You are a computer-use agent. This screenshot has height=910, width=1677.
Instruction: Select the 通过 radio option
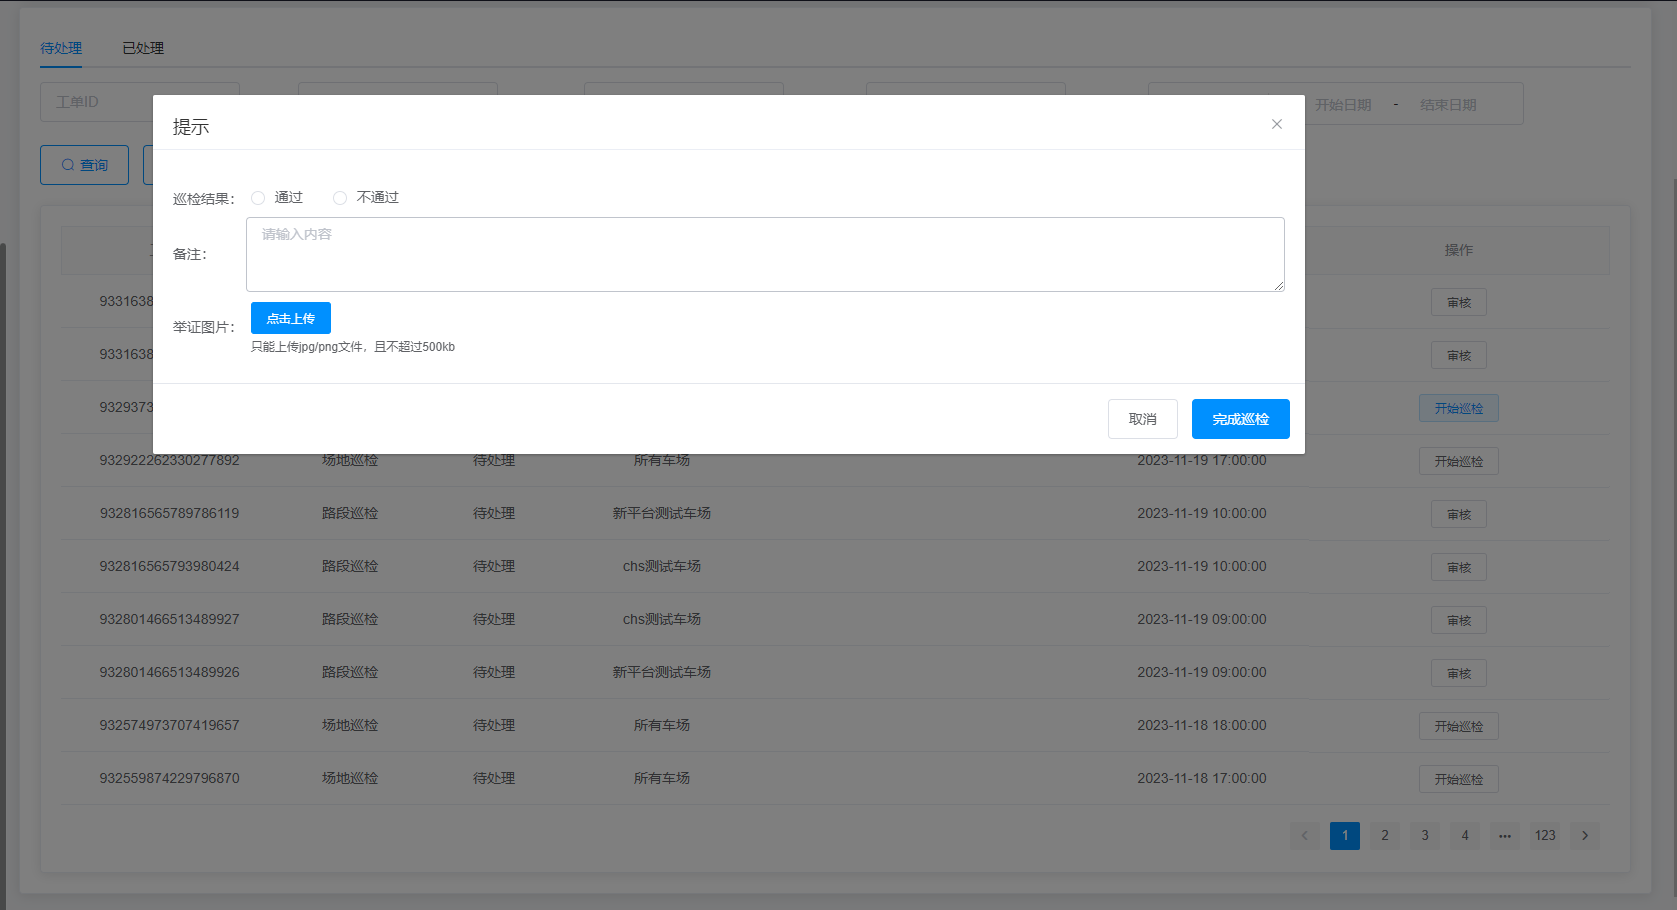pyautogui.click(x=259, y=198)
